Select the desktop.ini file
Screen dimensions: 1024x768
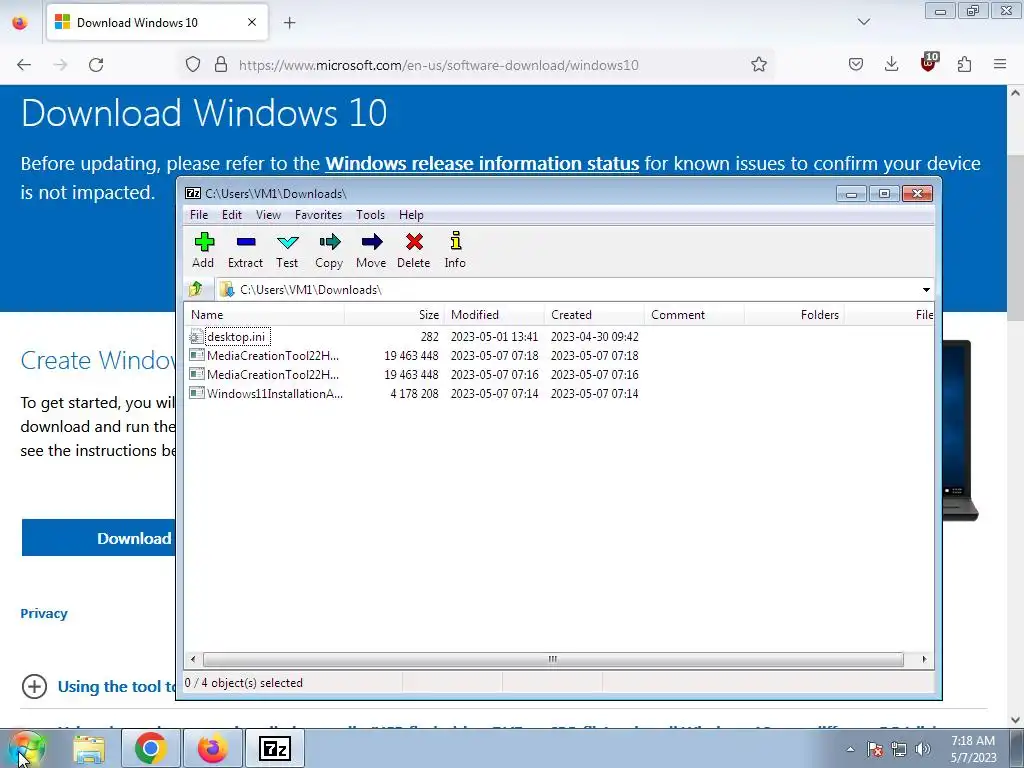coord(236,337)
